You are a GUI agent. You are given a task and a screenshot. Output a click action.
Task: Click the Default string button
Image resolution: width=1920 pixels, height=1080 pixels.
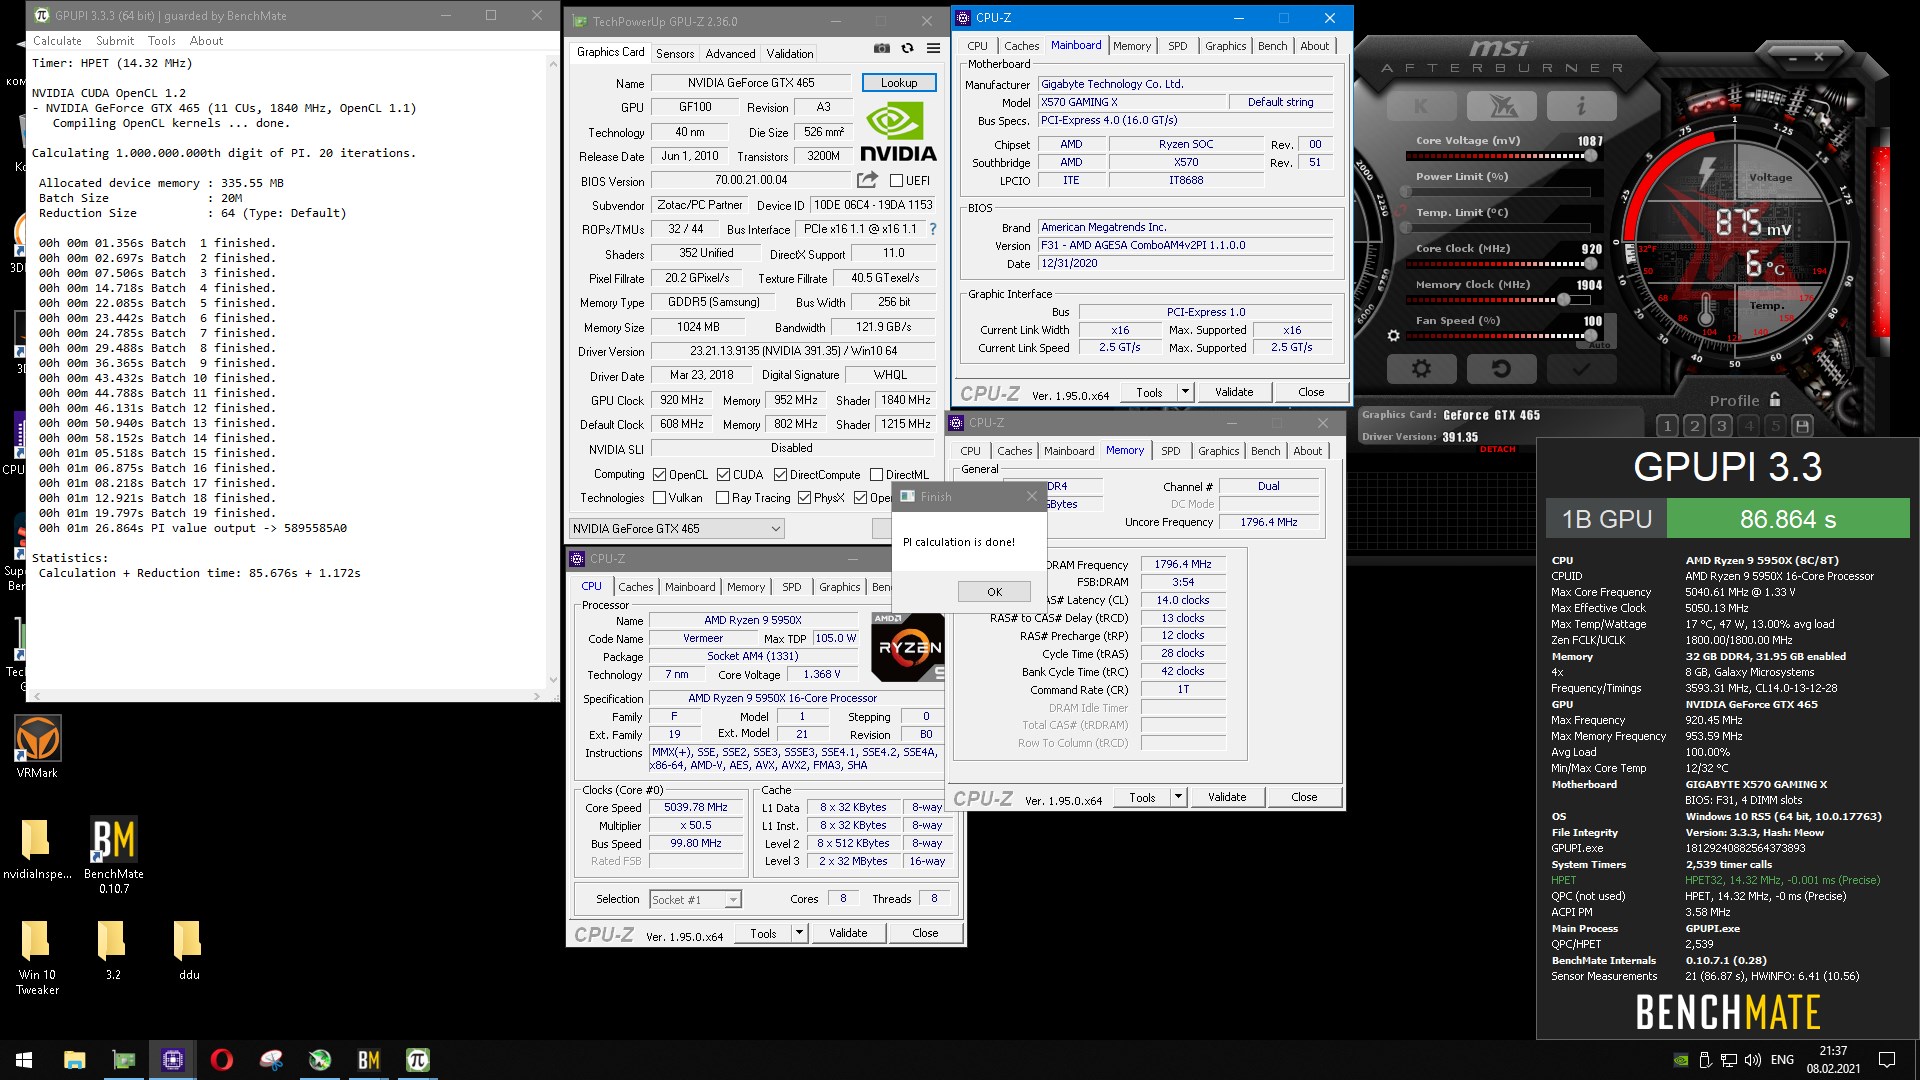1280,102
